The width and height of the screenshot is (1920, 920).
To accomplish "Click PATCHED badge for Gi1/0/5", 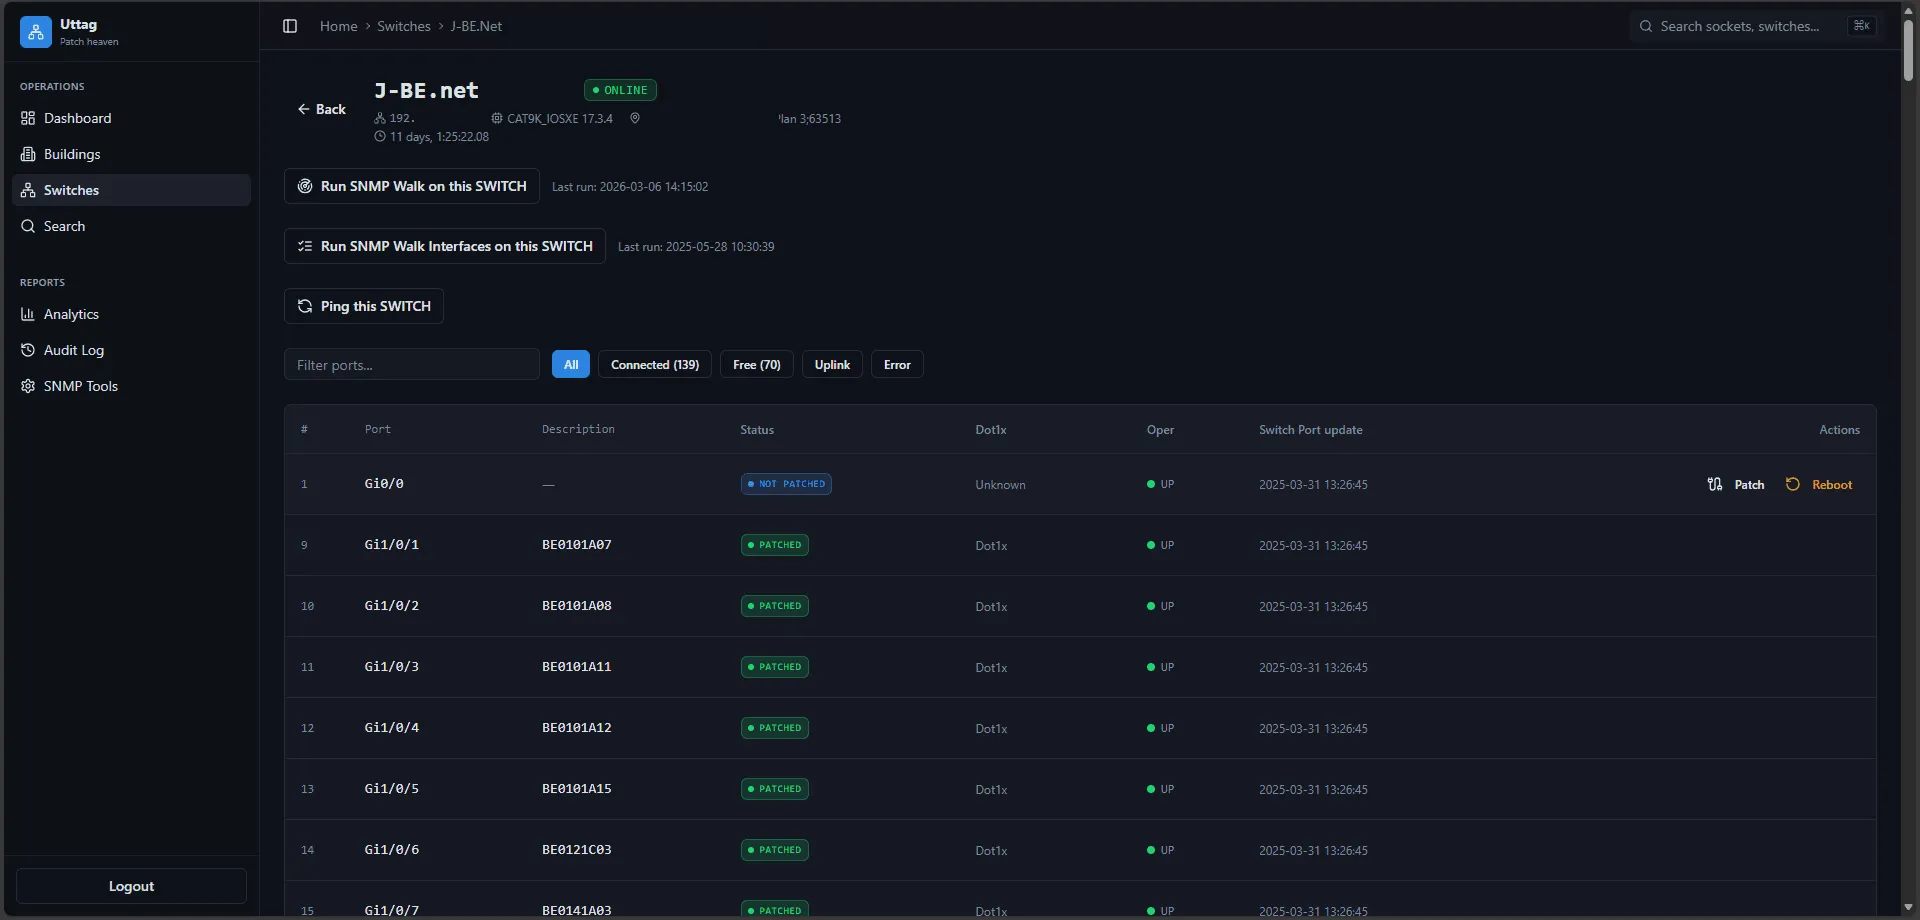I will click(x=775, y=789).
